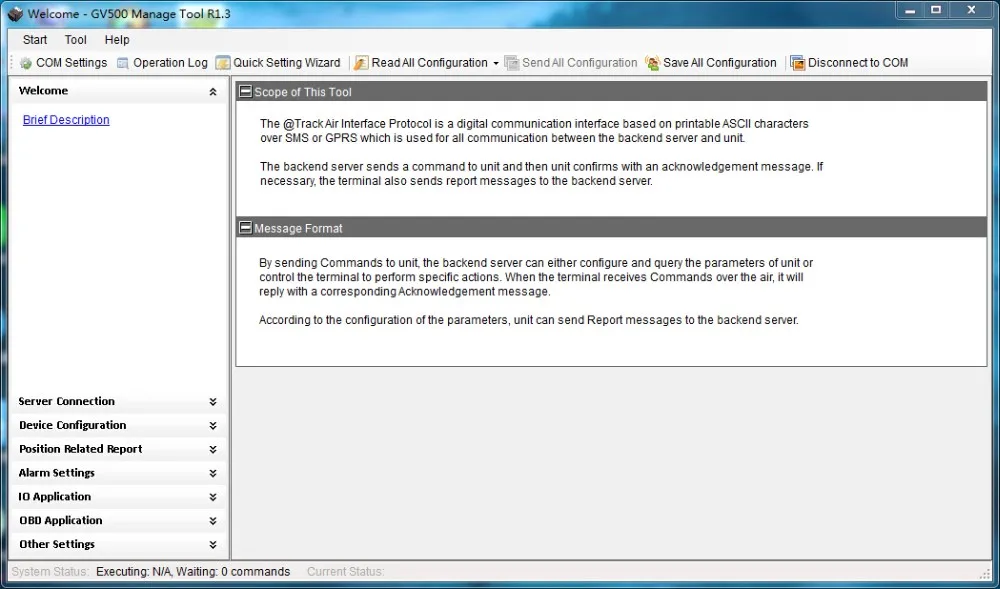Expand the Position Related Report chevron
1000x589 pixels.
(212, 450)
